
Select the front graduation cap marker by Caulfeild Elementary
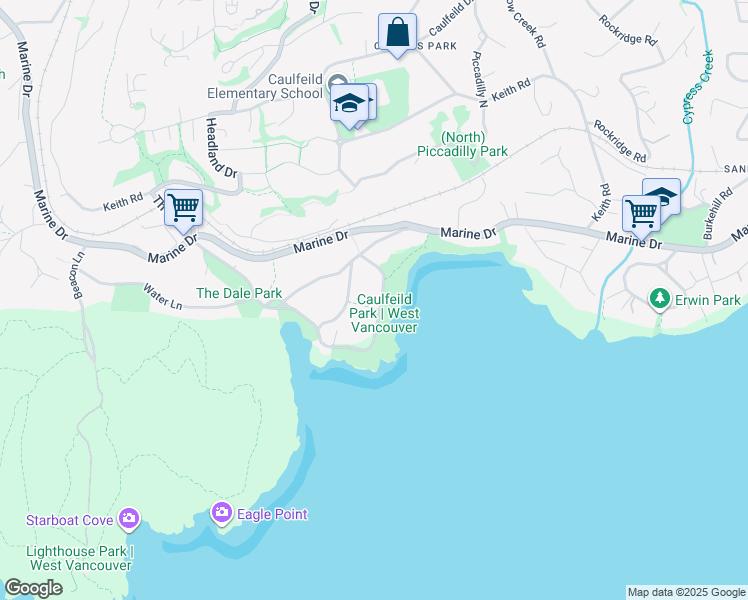(349, 104)
